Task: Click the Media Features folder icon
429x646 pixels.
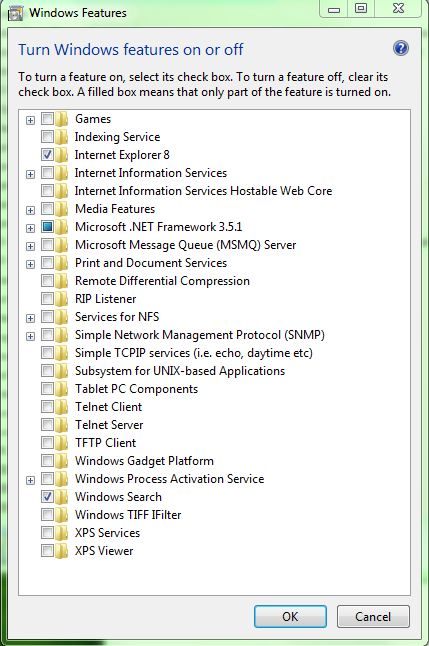Action: click(x=61, y=209)
